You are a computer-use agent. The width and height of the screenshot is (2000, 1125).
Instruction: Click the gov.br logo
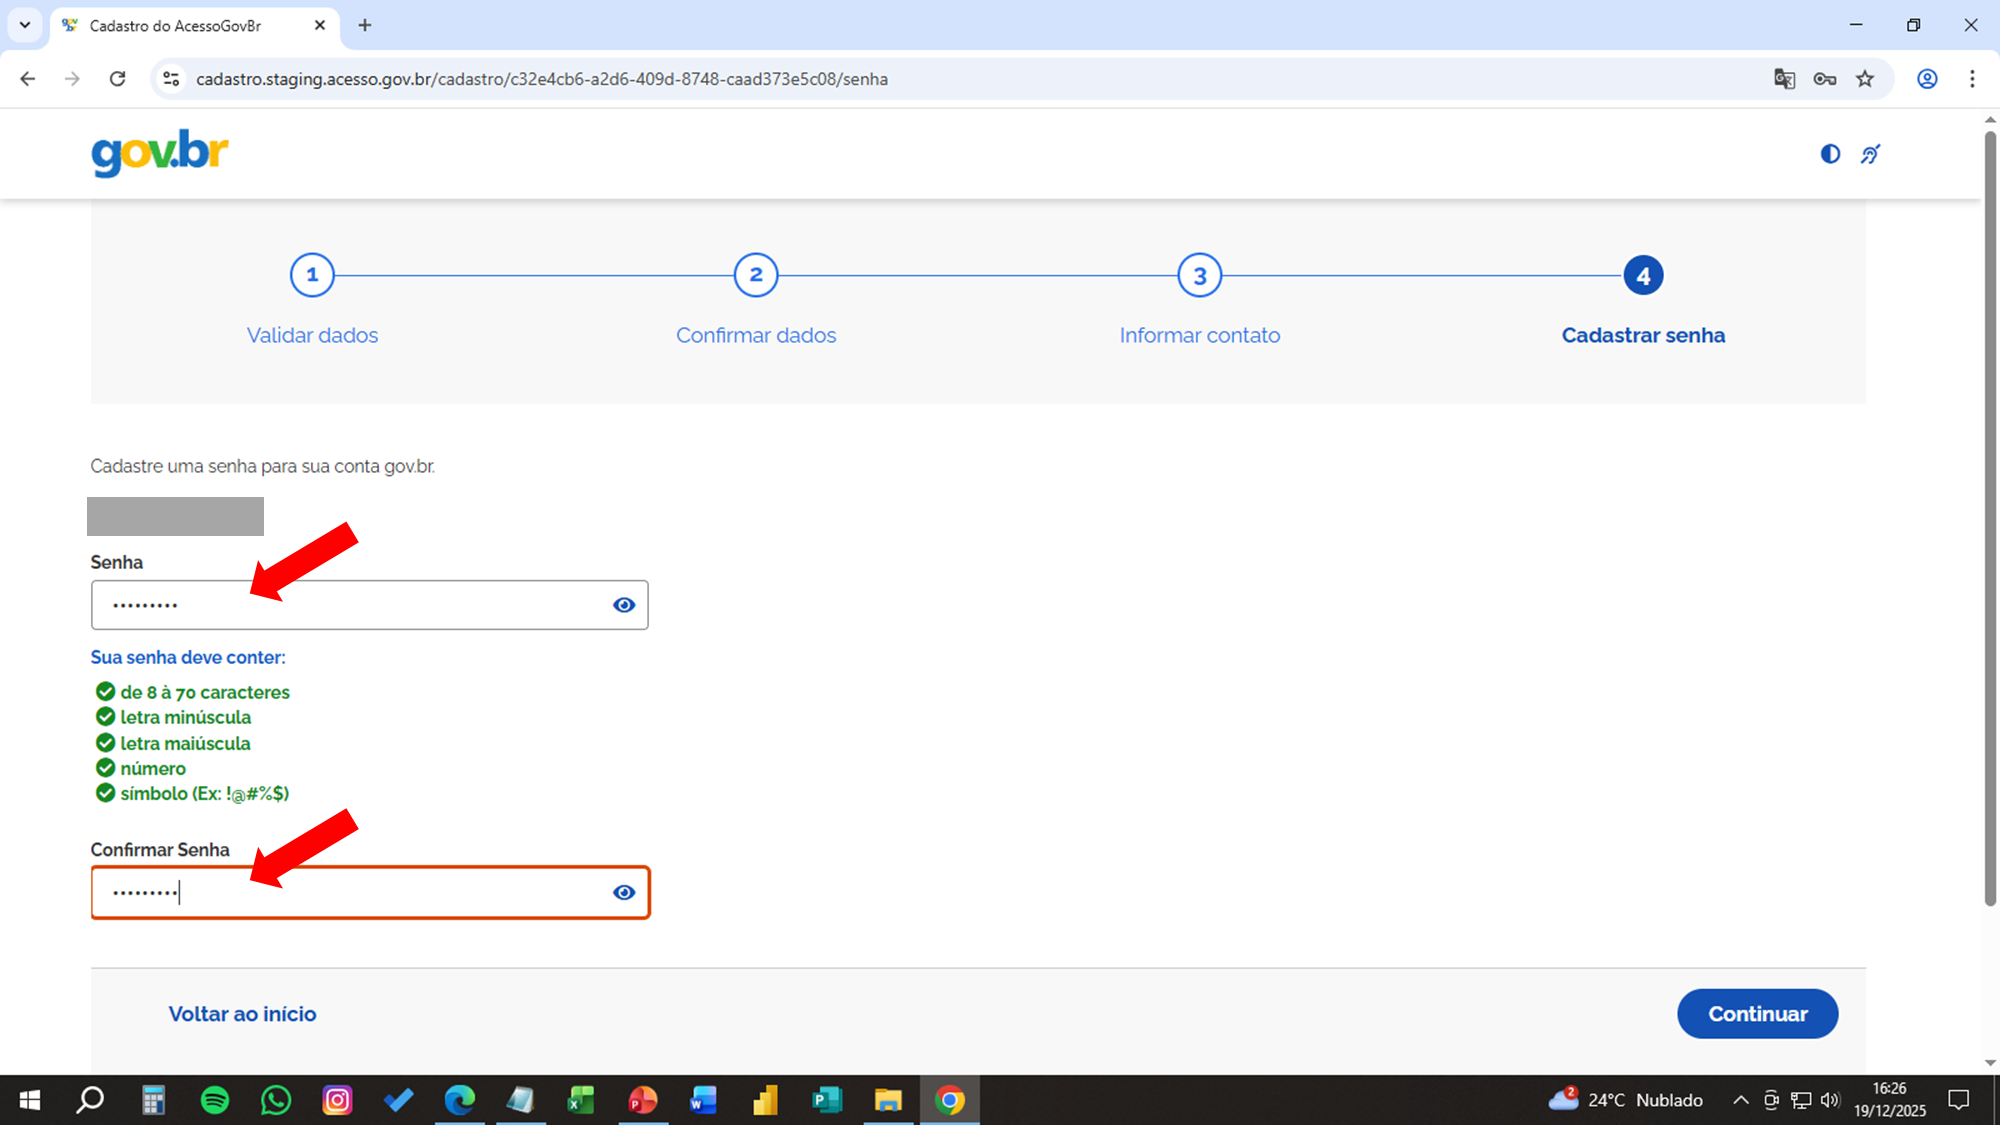tap(160, 153)
